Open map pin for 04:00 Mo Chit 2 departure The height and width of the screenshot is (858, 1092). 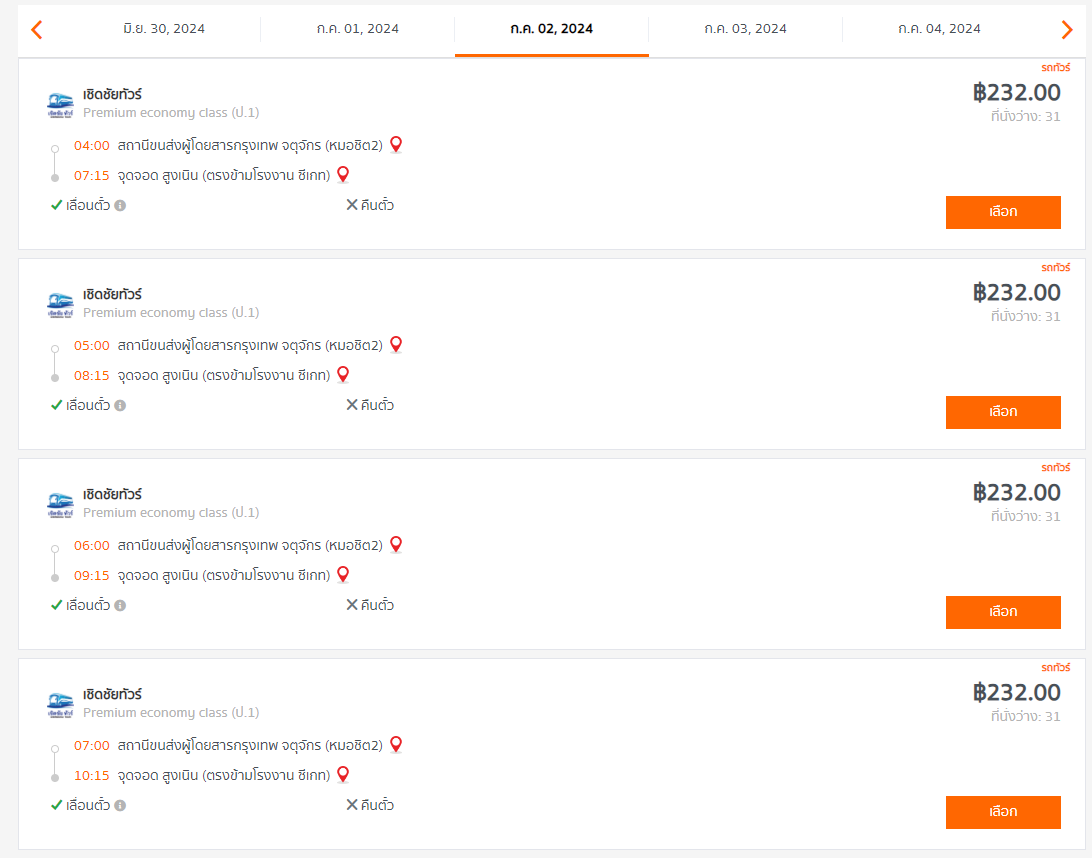pyautogui.click(x=396, y=144)
